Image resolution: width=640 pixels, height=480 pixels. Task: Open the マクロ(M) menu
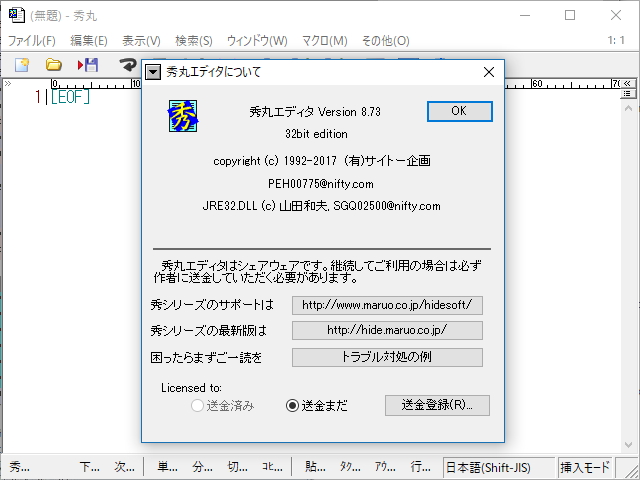coord(324,41)
